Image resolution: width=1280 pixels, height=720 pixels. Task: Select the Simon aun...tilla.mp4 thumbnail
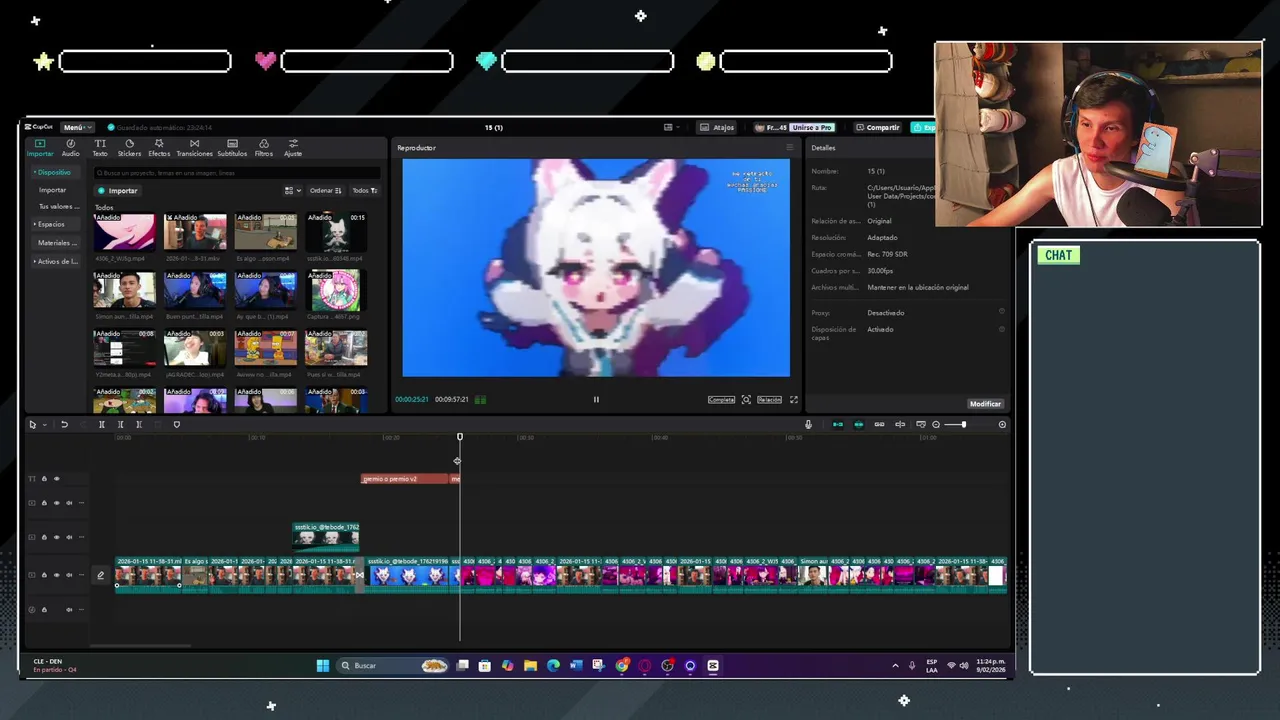point(124,291)
